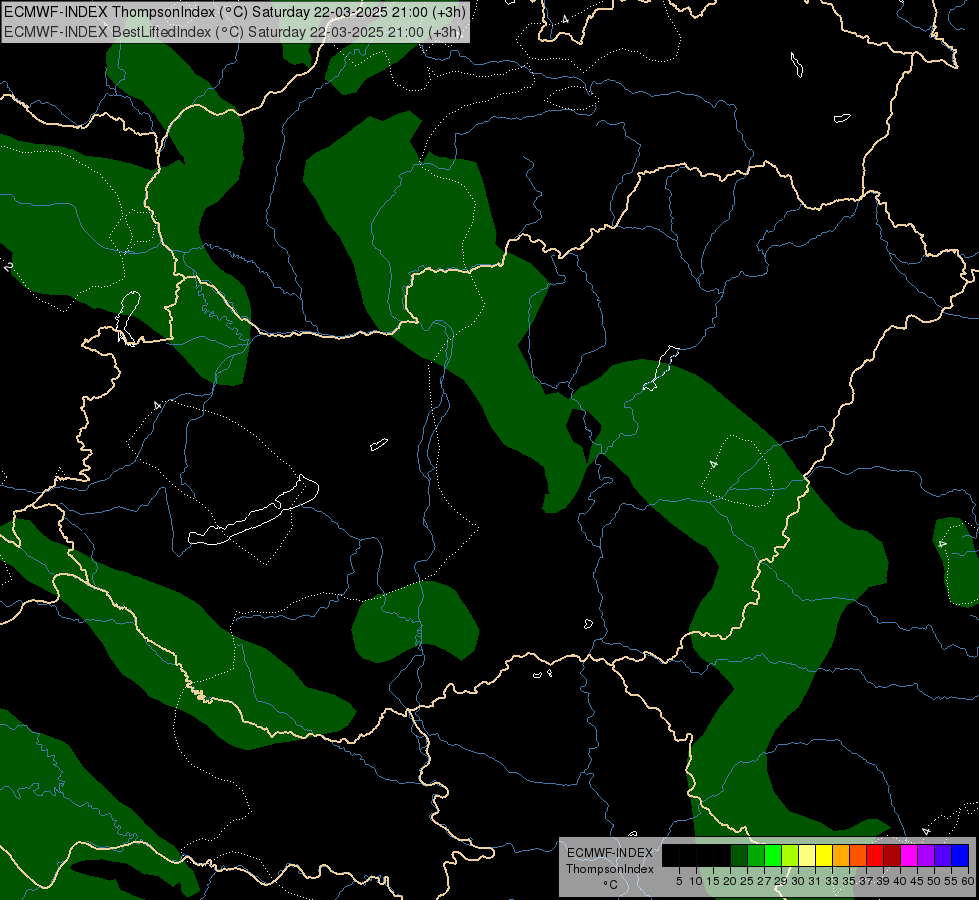Pick the light orange 33–35 legend swatch

click(x=841, y=855)
